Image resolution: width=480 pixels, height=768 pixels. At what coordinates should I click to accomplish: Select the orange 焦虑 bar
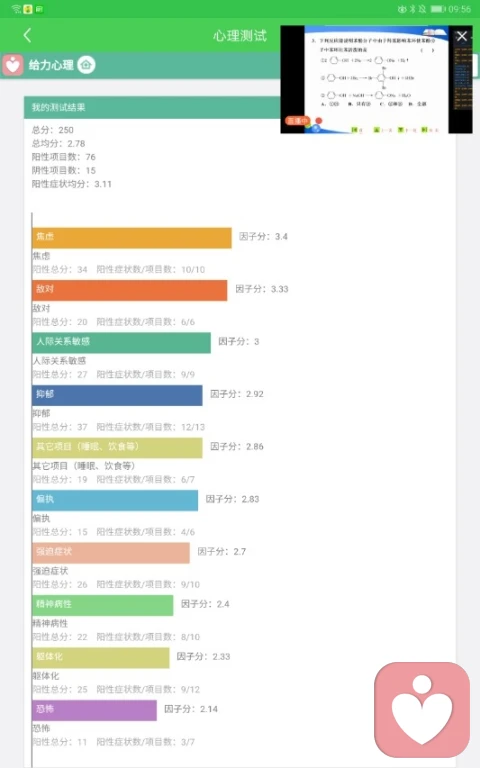132,238
